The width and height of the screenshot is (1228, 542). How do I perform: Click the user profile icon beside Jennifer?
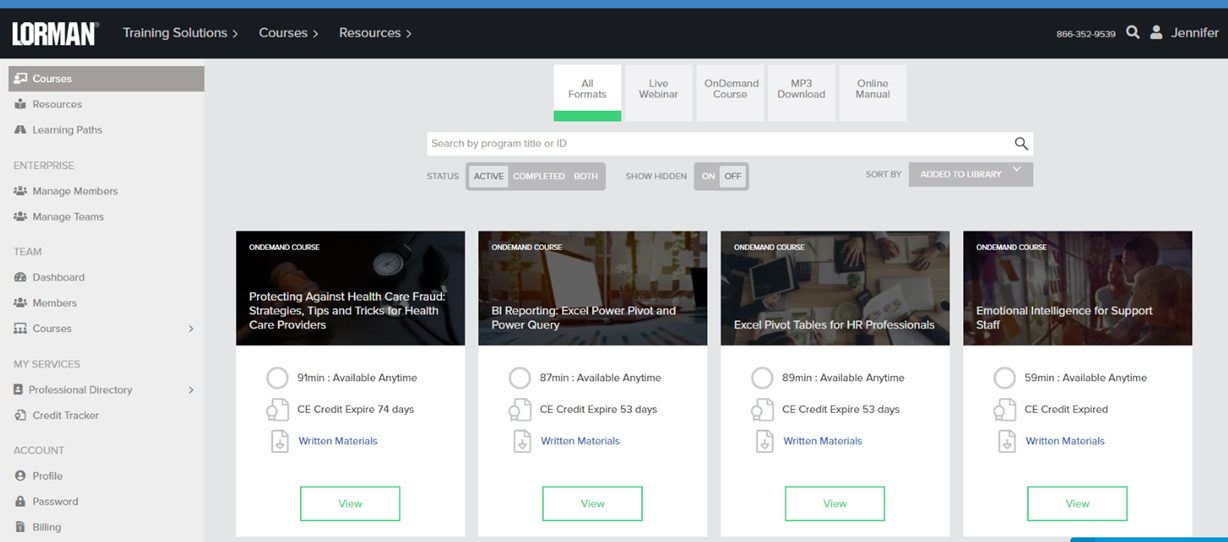1156,32
